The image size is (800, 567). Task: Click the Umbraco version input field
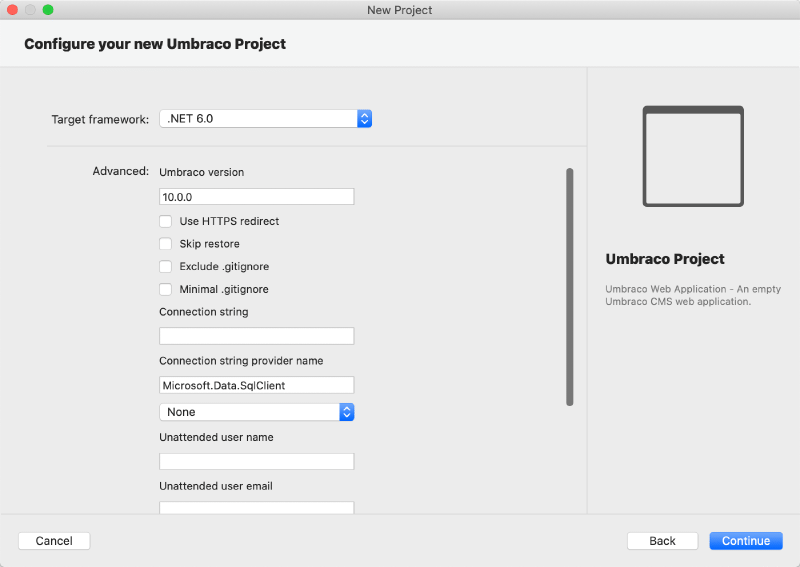click(257, 197)
